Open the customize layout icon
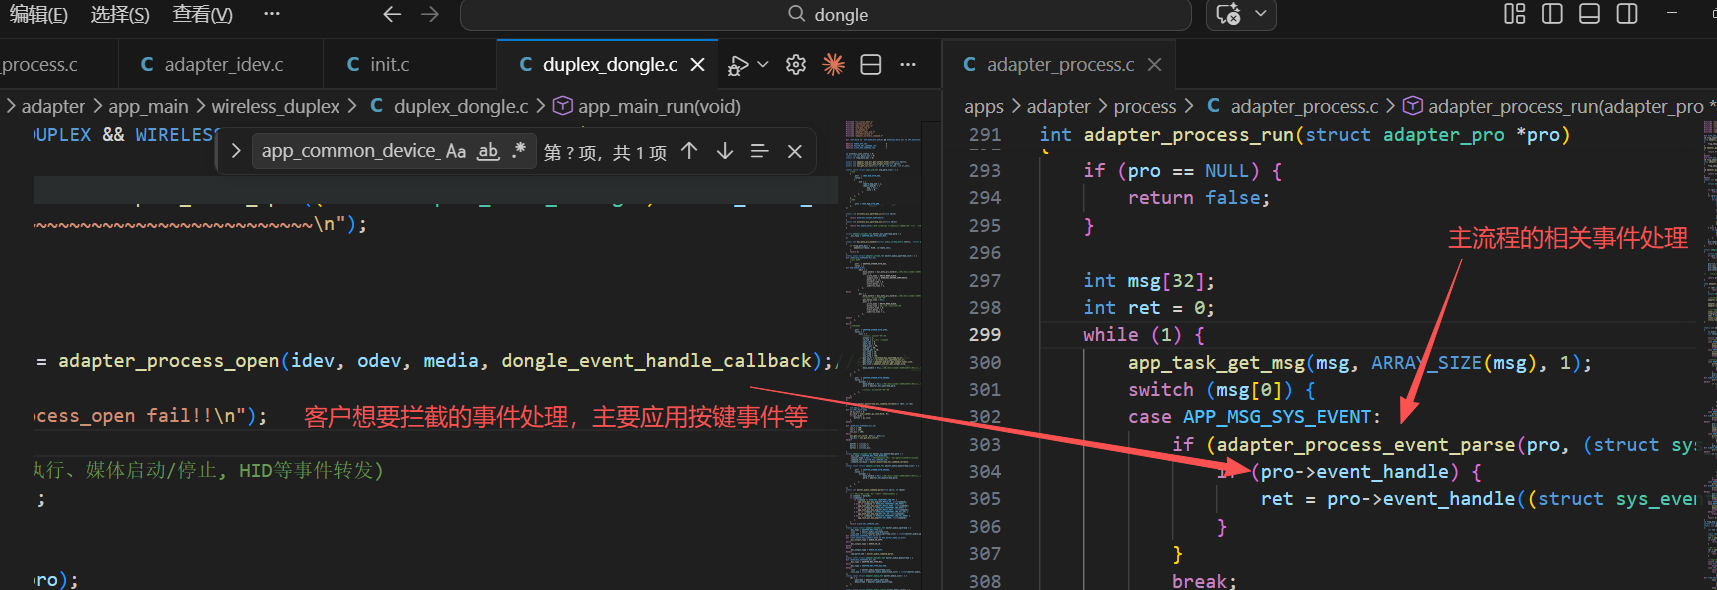Image resolution: width=1717 pixels, height=590 pixels. coord(1515,14)
